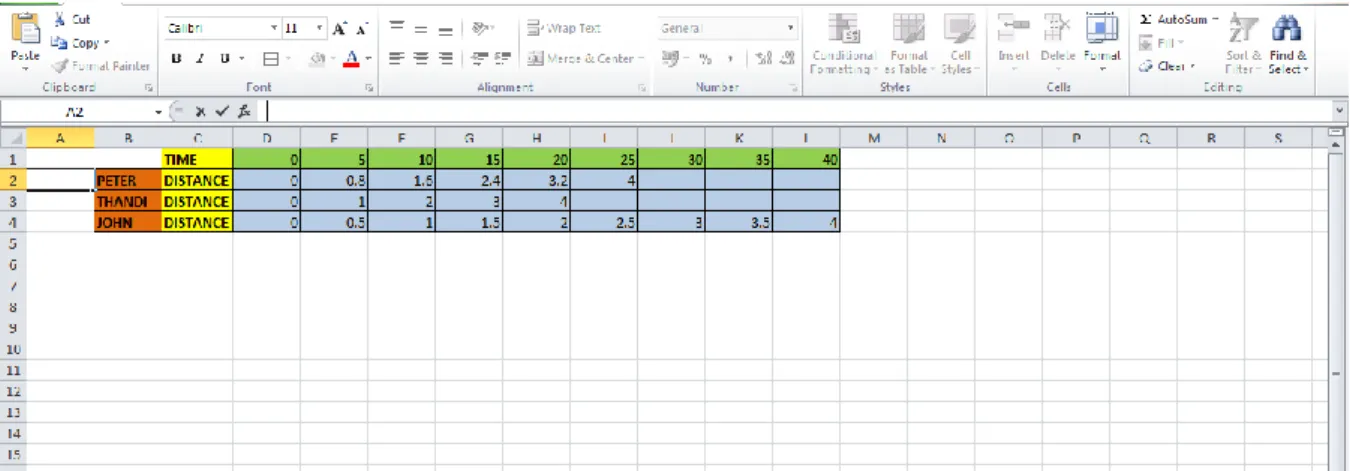
Task: Click AutoSum
Action: pos(1178,19)
